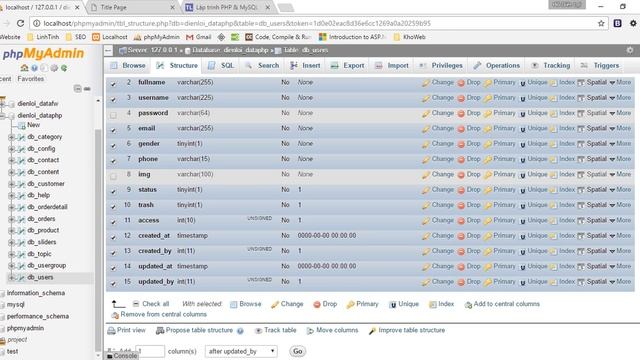Screen dimensions: 640x360
Task: Click Remove from central columns link
Action: tap(159, 315)
